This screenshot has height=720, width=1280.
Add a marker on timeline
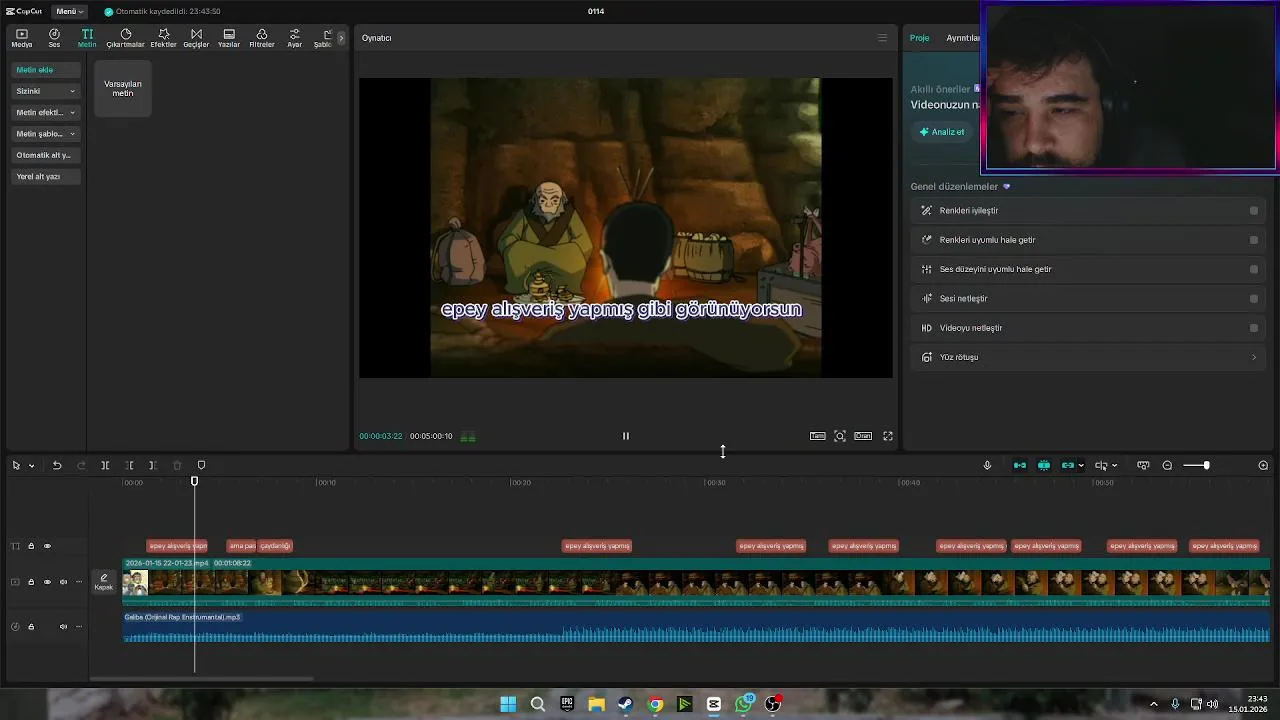[x=201, y=465]
